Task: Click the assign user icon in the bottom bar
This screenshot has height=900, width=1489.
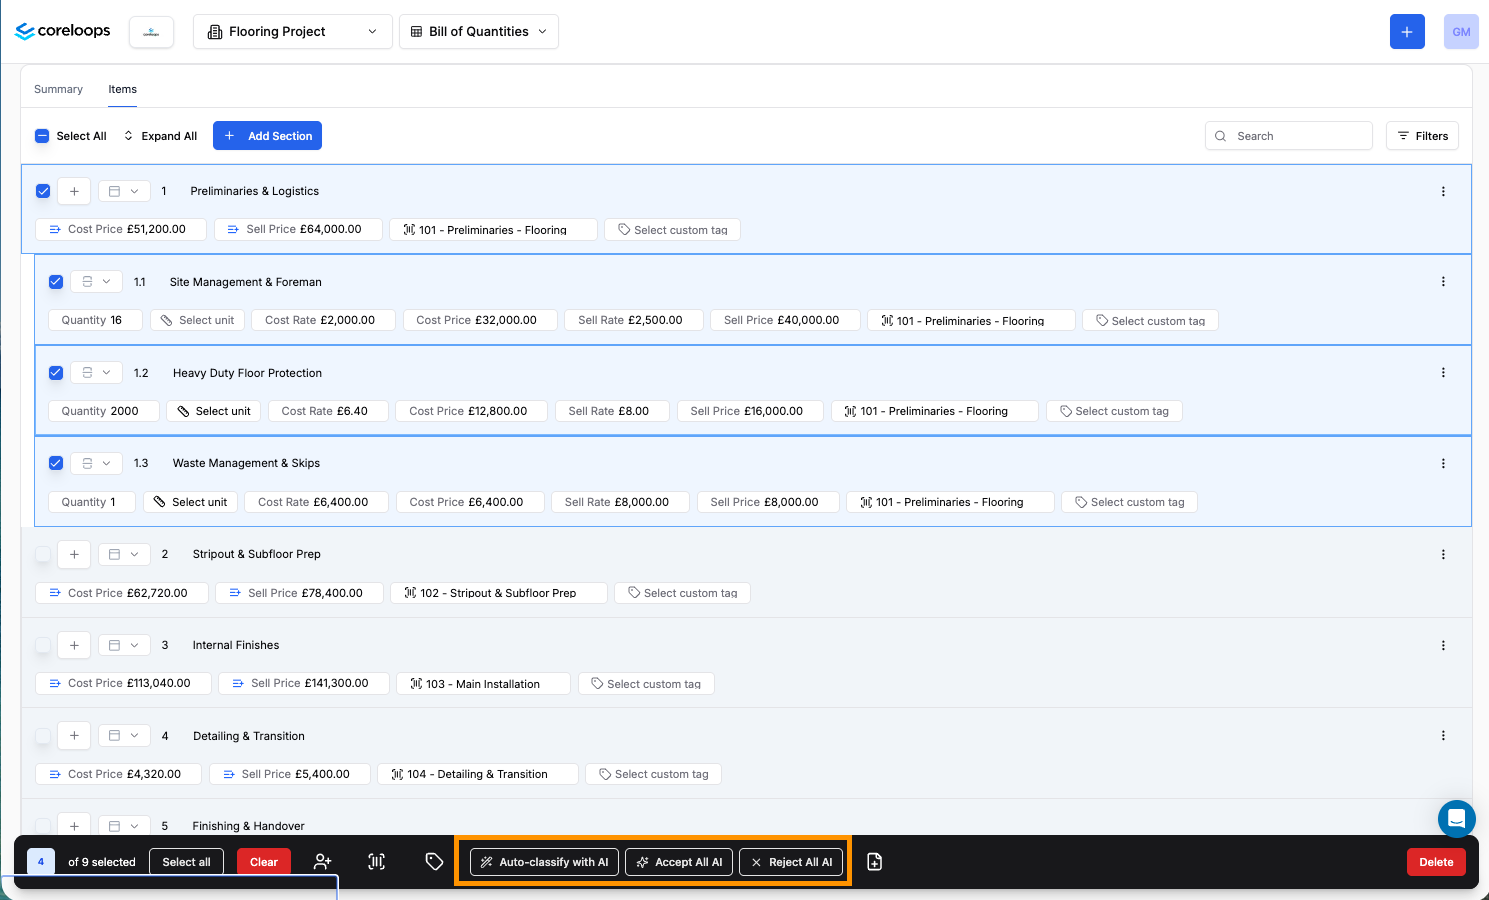Action: 322,862
